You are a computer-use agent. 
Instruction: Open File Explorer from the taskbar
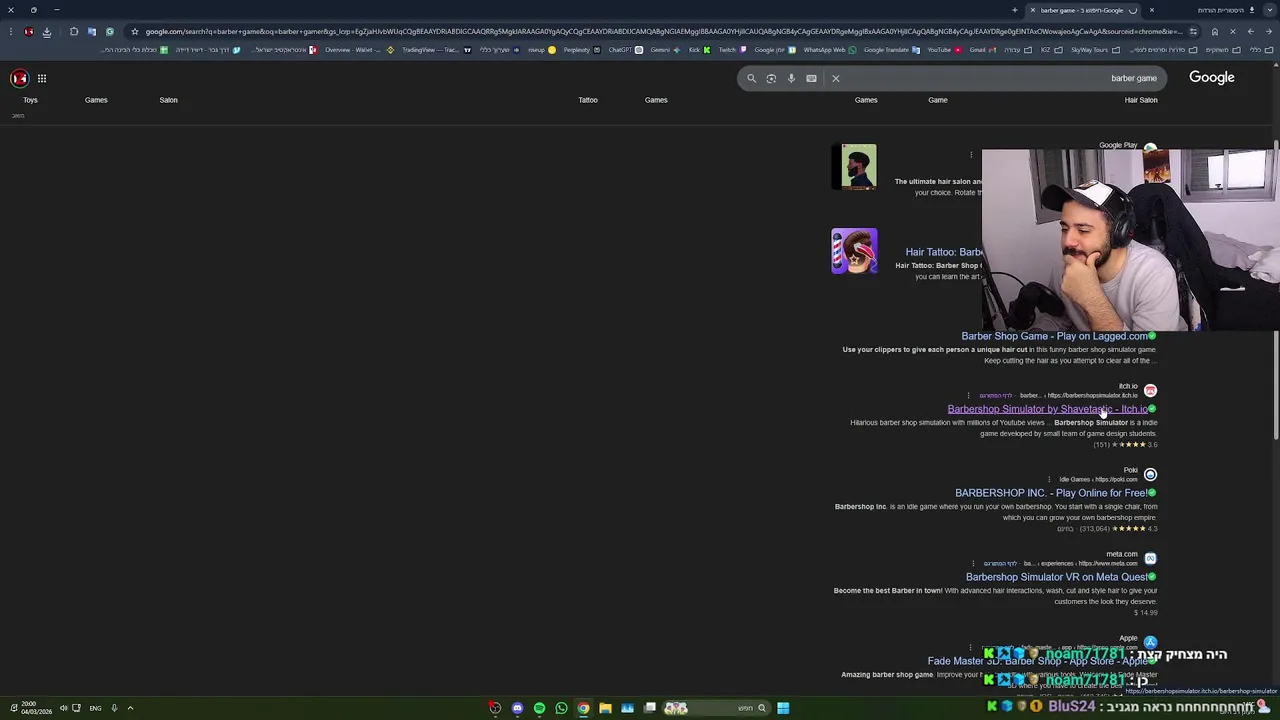tap(605, 708)
